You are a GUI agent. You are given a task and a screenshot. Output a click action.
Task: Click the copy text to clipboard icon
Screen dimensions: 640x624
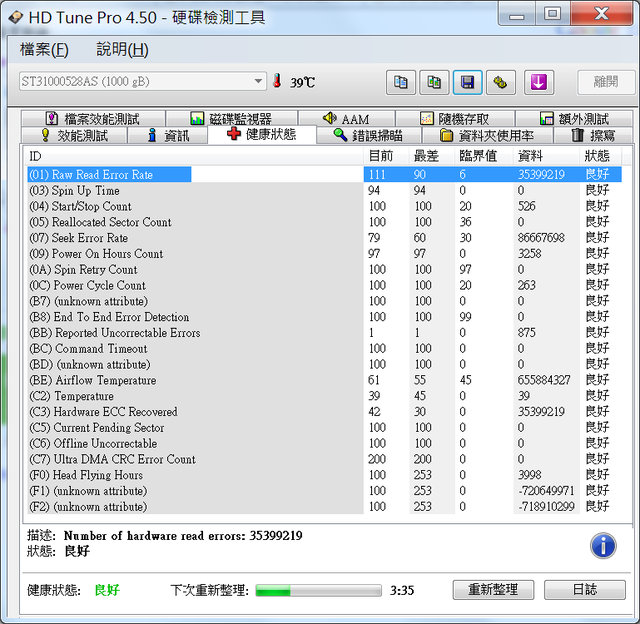click(x=401, y=82)
